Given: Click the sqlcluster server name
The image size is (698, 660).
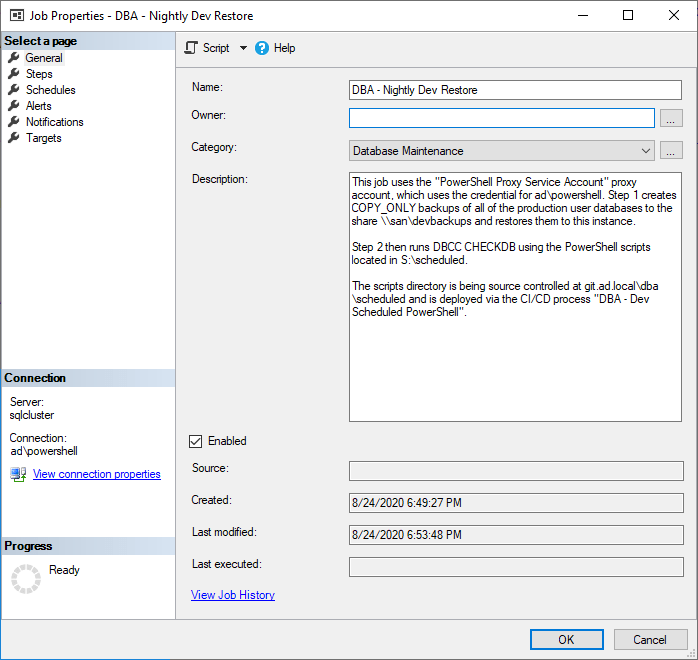Looking at the screenshot, I should click(32, 415).
